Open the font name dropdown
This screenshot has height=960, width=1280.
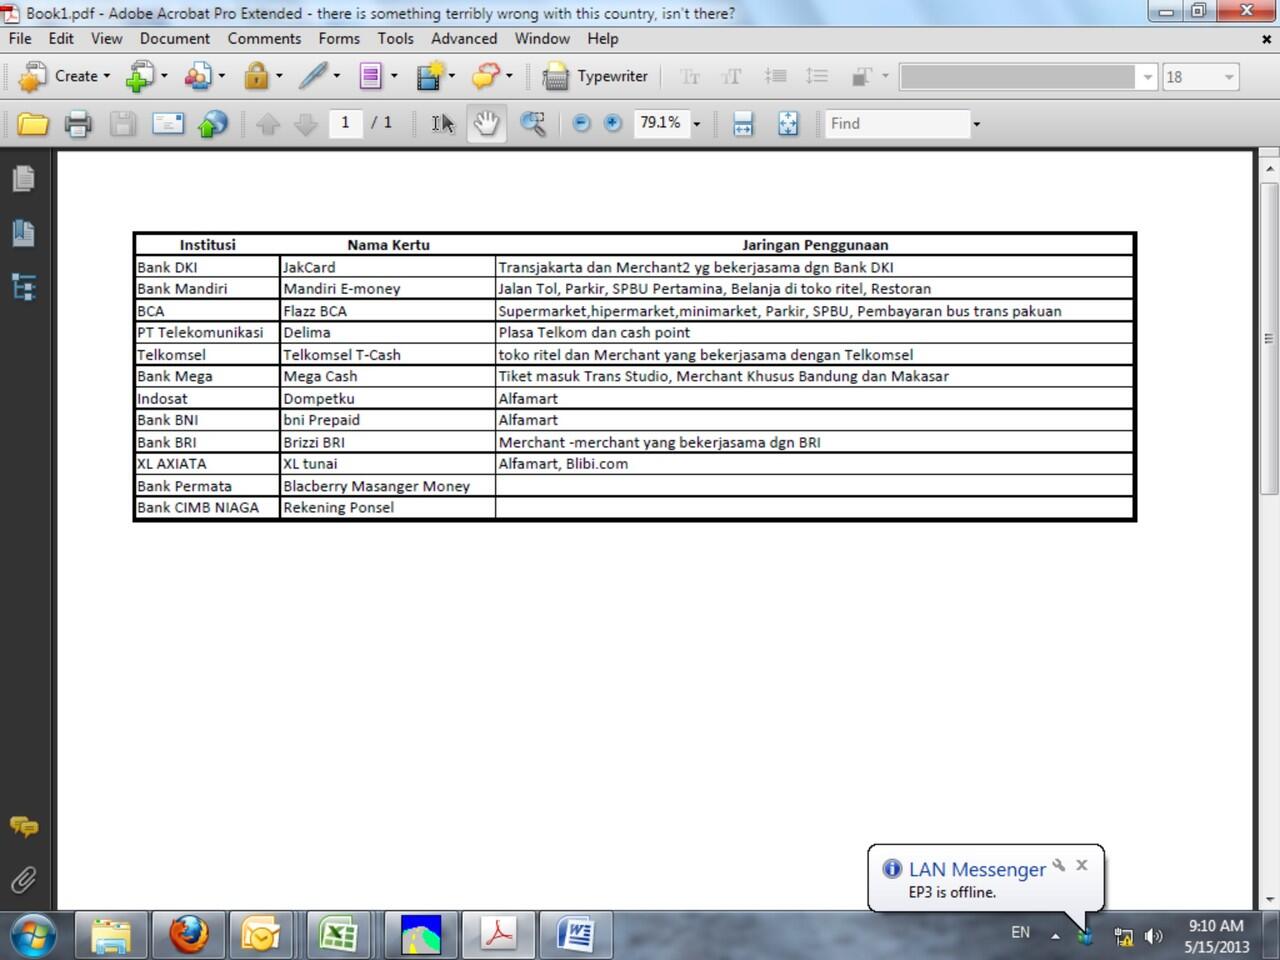(1148, 77)
